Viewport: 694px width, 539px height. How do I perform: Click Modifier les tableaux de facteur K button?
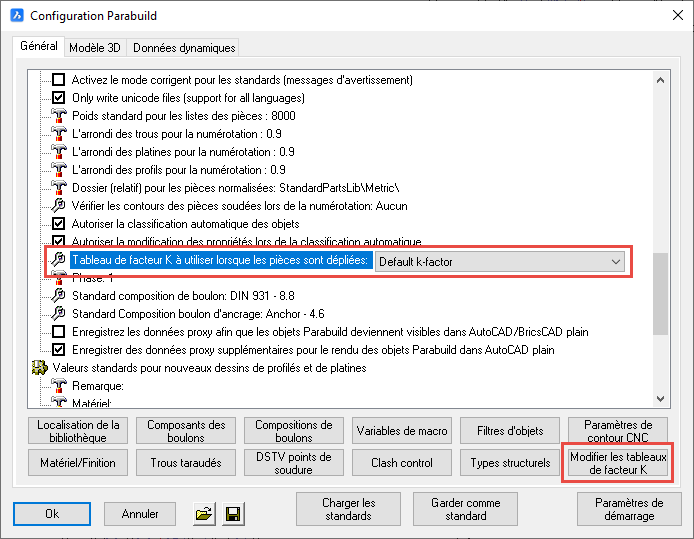[x=616, y=463]
